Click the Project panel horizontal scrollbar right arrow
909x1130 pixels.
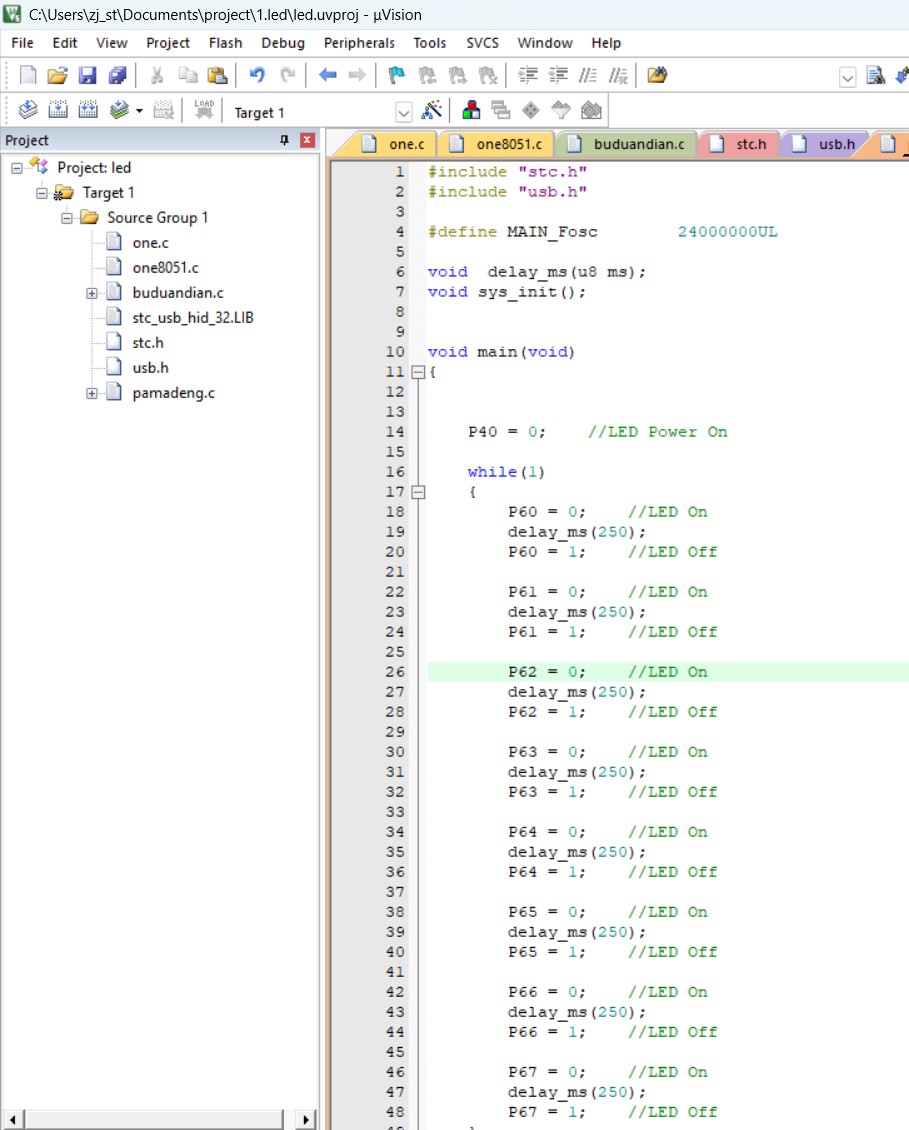click(306, 1120)
